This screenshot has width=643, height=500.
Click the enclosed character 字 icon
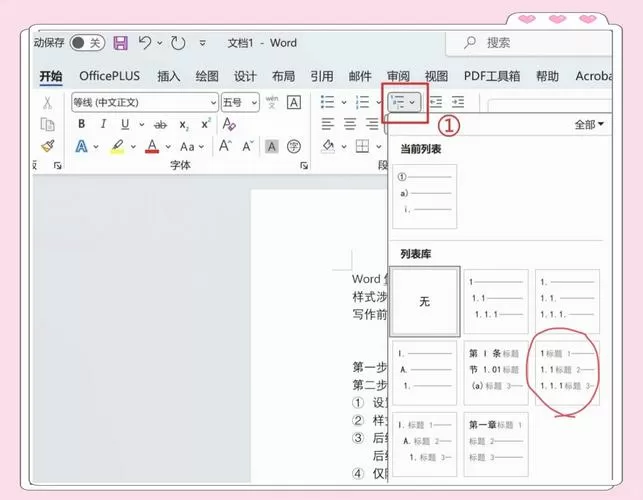[x=294, y=146]
